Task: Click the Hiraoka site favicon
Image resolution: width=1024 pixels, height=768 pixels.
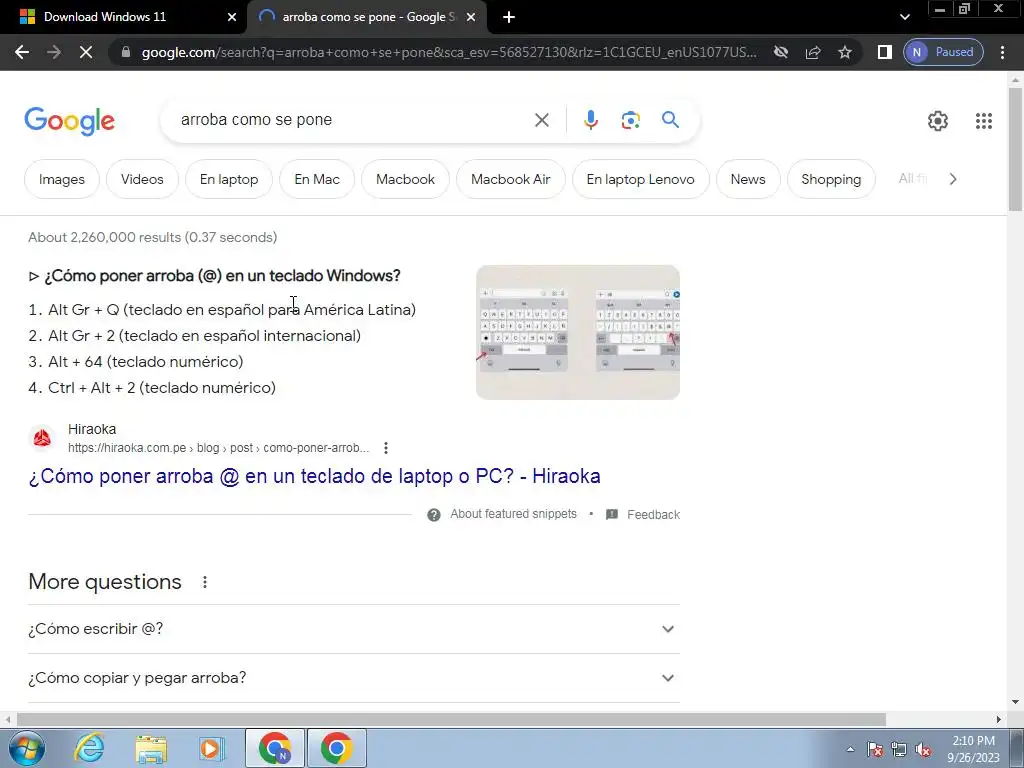Action: [42, 438]
